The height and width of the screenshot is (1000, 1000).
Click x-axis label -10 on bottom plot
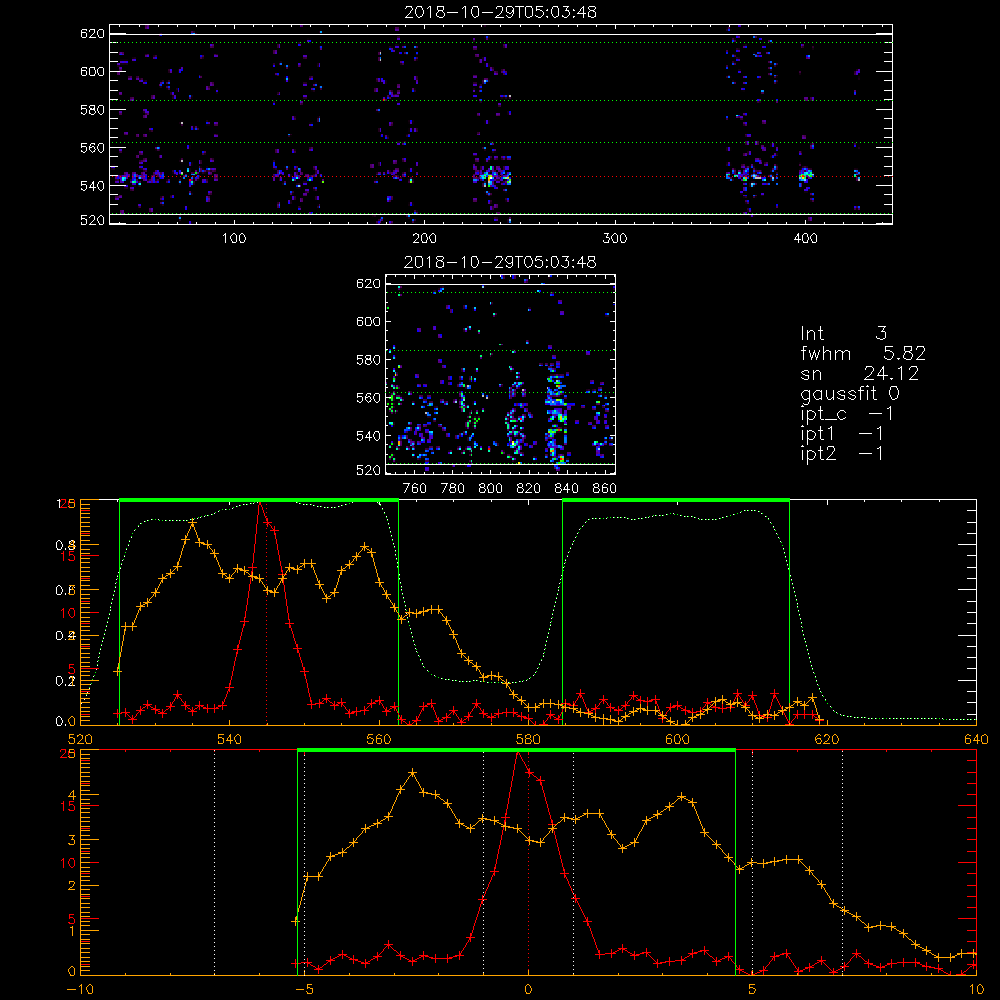click(80, 990)
